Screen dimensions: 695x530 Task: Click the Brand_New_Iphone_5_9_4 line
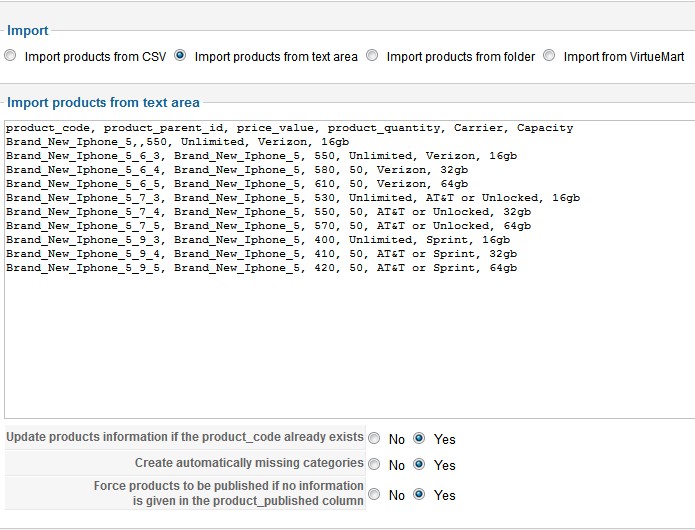click(262, 254)
